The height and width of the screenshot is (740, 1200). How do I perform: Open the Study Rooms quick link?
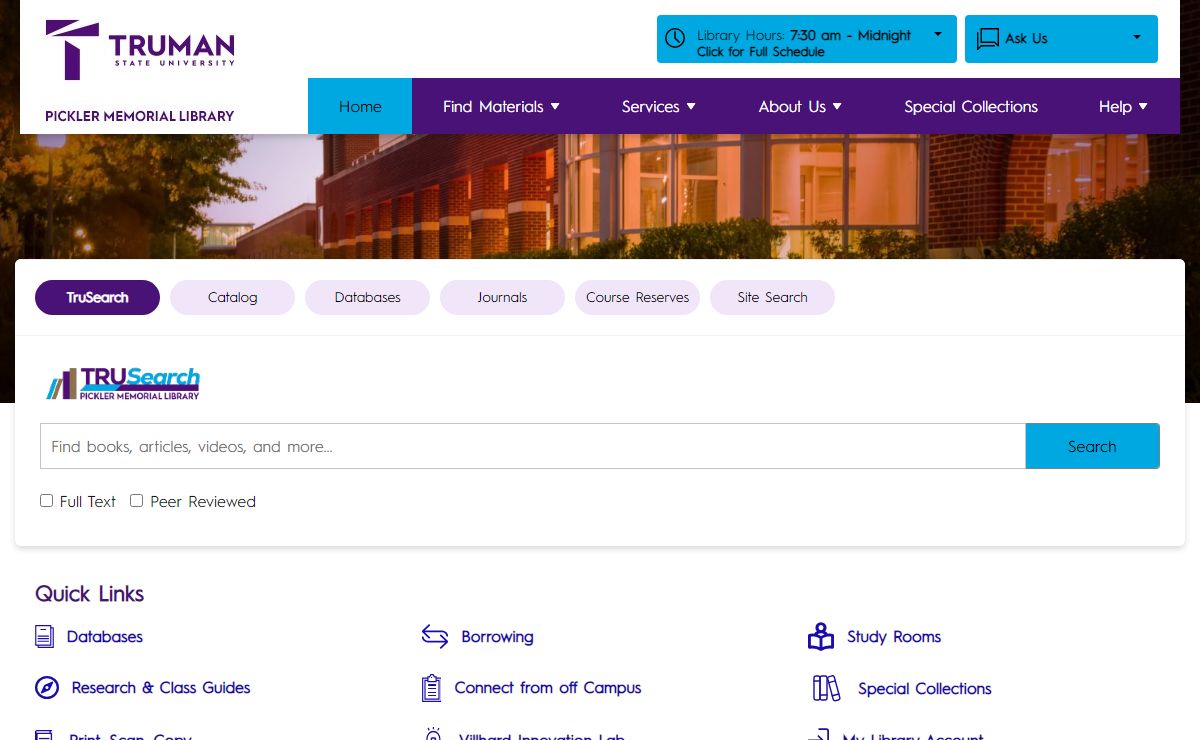pos(894,636)
